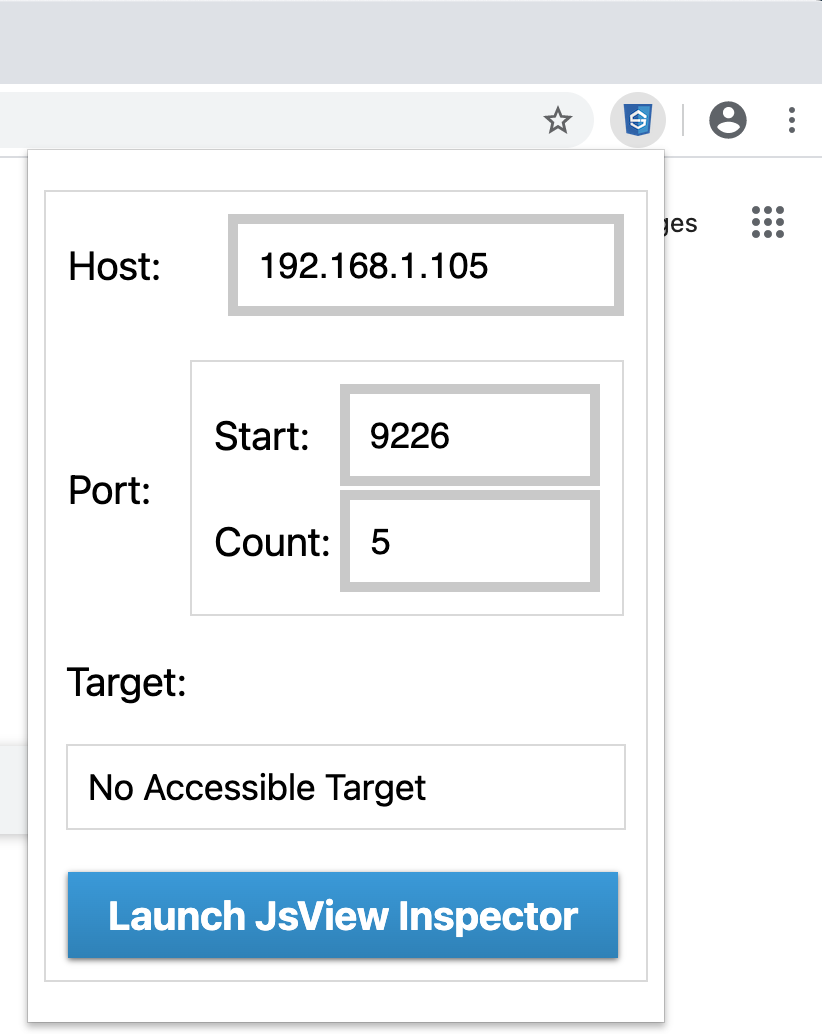Image resolution: width=822 pixels, height=1034 pixels.
Task: Select the port Count input box
Action: (x=469, y=541)
